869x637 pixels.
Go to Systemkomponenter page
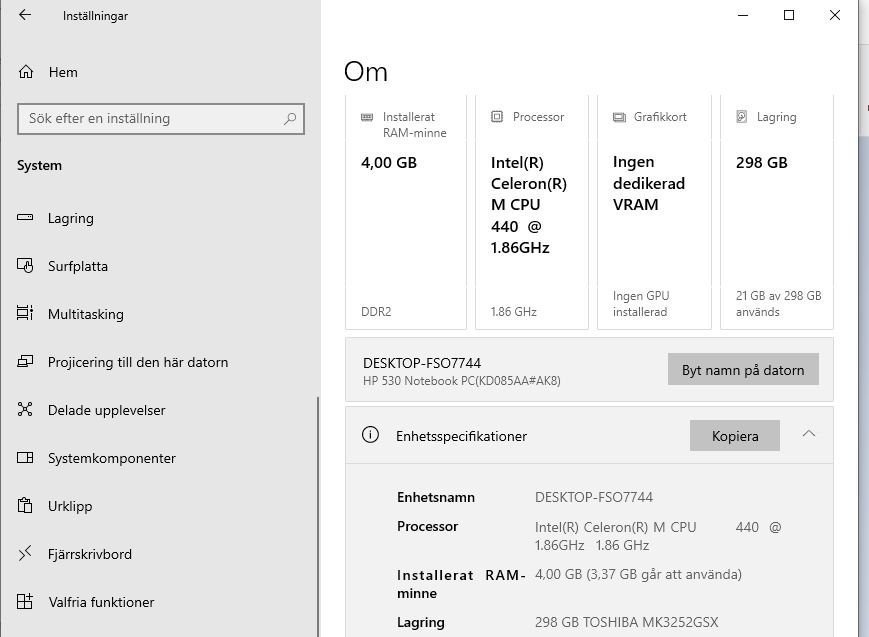111,458
